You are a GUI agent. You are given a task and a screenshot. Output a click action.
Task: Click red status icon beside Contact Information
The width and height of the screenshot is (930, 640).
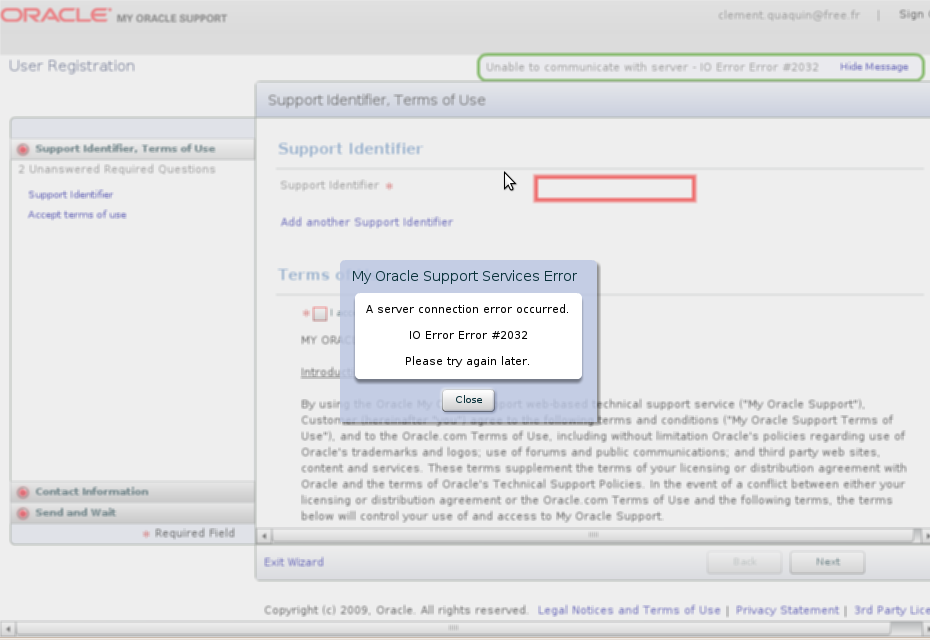(23, 492)
